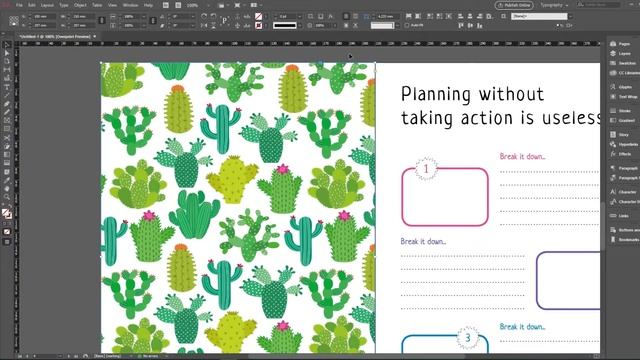Click the Adobe Stock icon in app bar
The height and width of the screenshot is (360, 640).
(178, 5)
